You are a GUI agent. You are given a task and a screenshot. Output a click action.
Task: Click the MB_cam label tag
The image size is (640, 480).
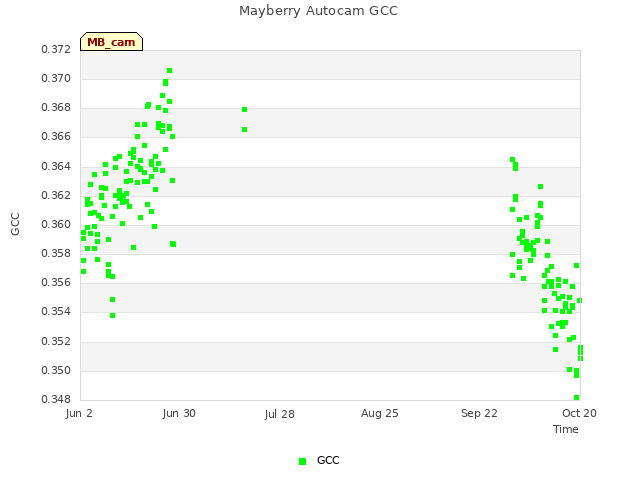coord(111,42)
